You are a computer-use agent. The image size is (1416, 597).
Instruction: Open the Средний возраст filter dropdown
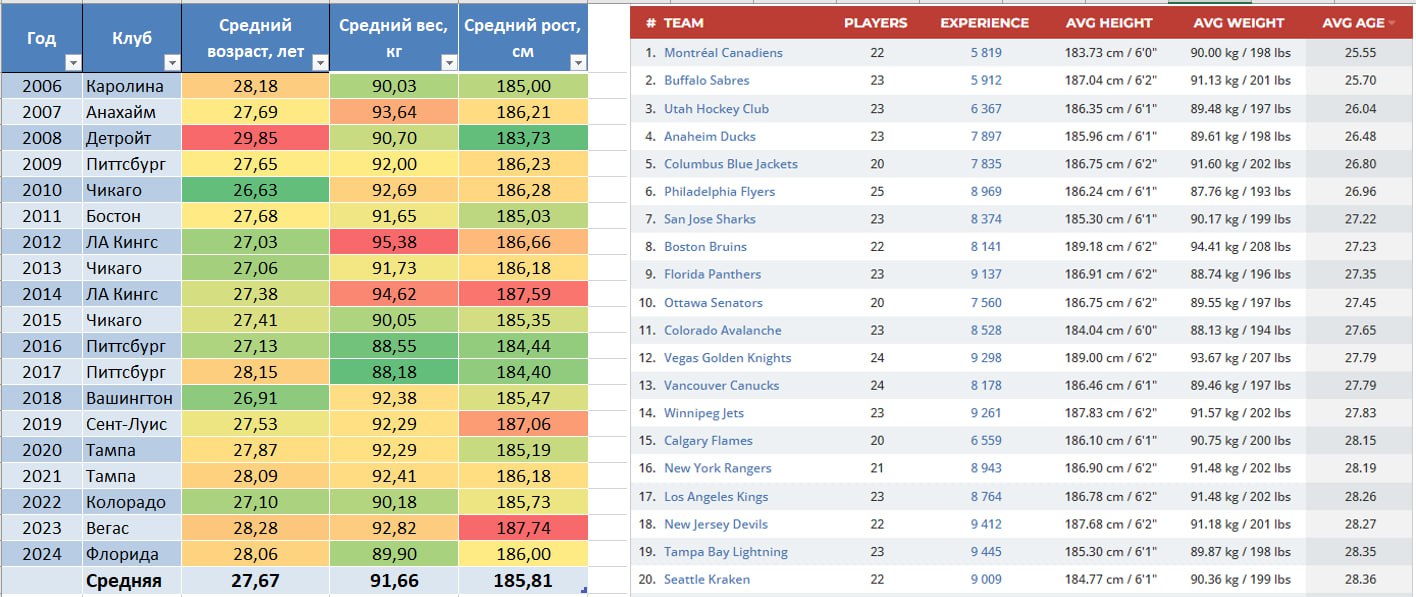(320, 63)
